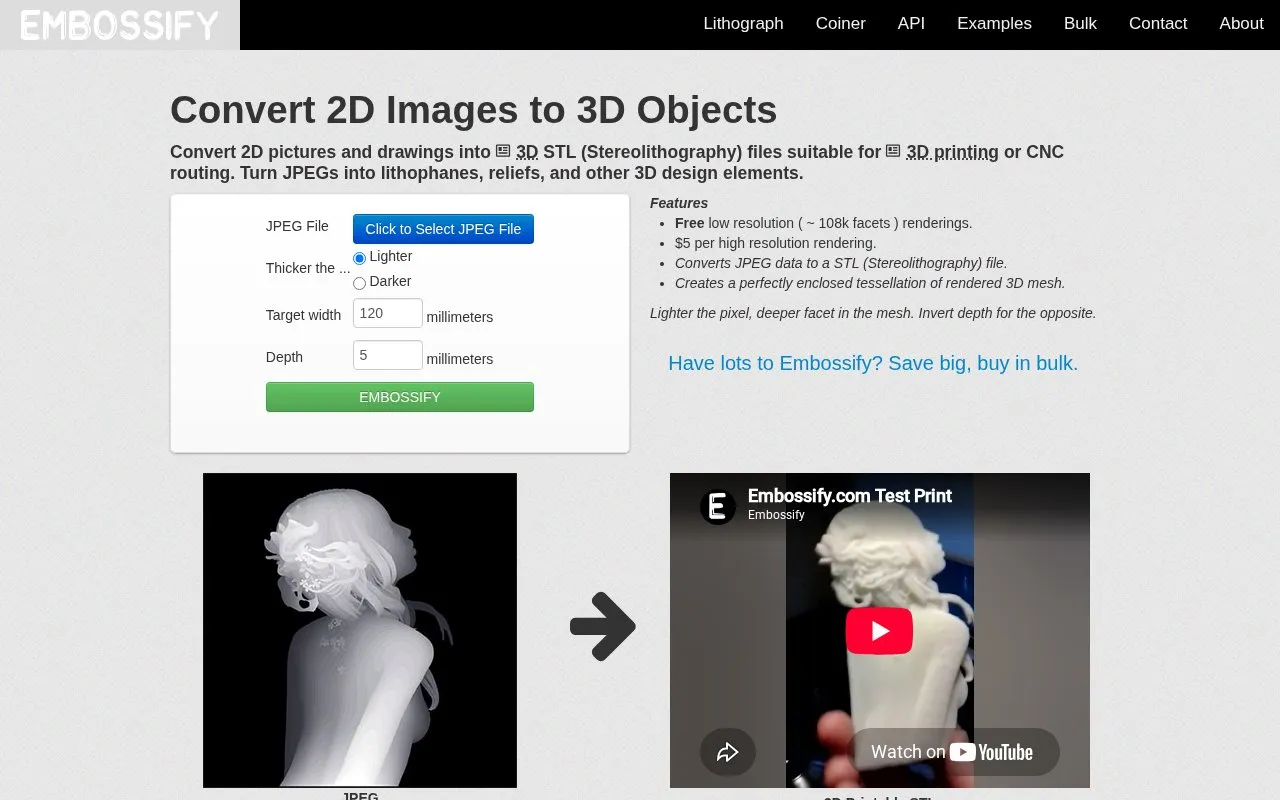
Task: Click the video share arrow icon
Action: pyautogui.click(x=727, y=752)
